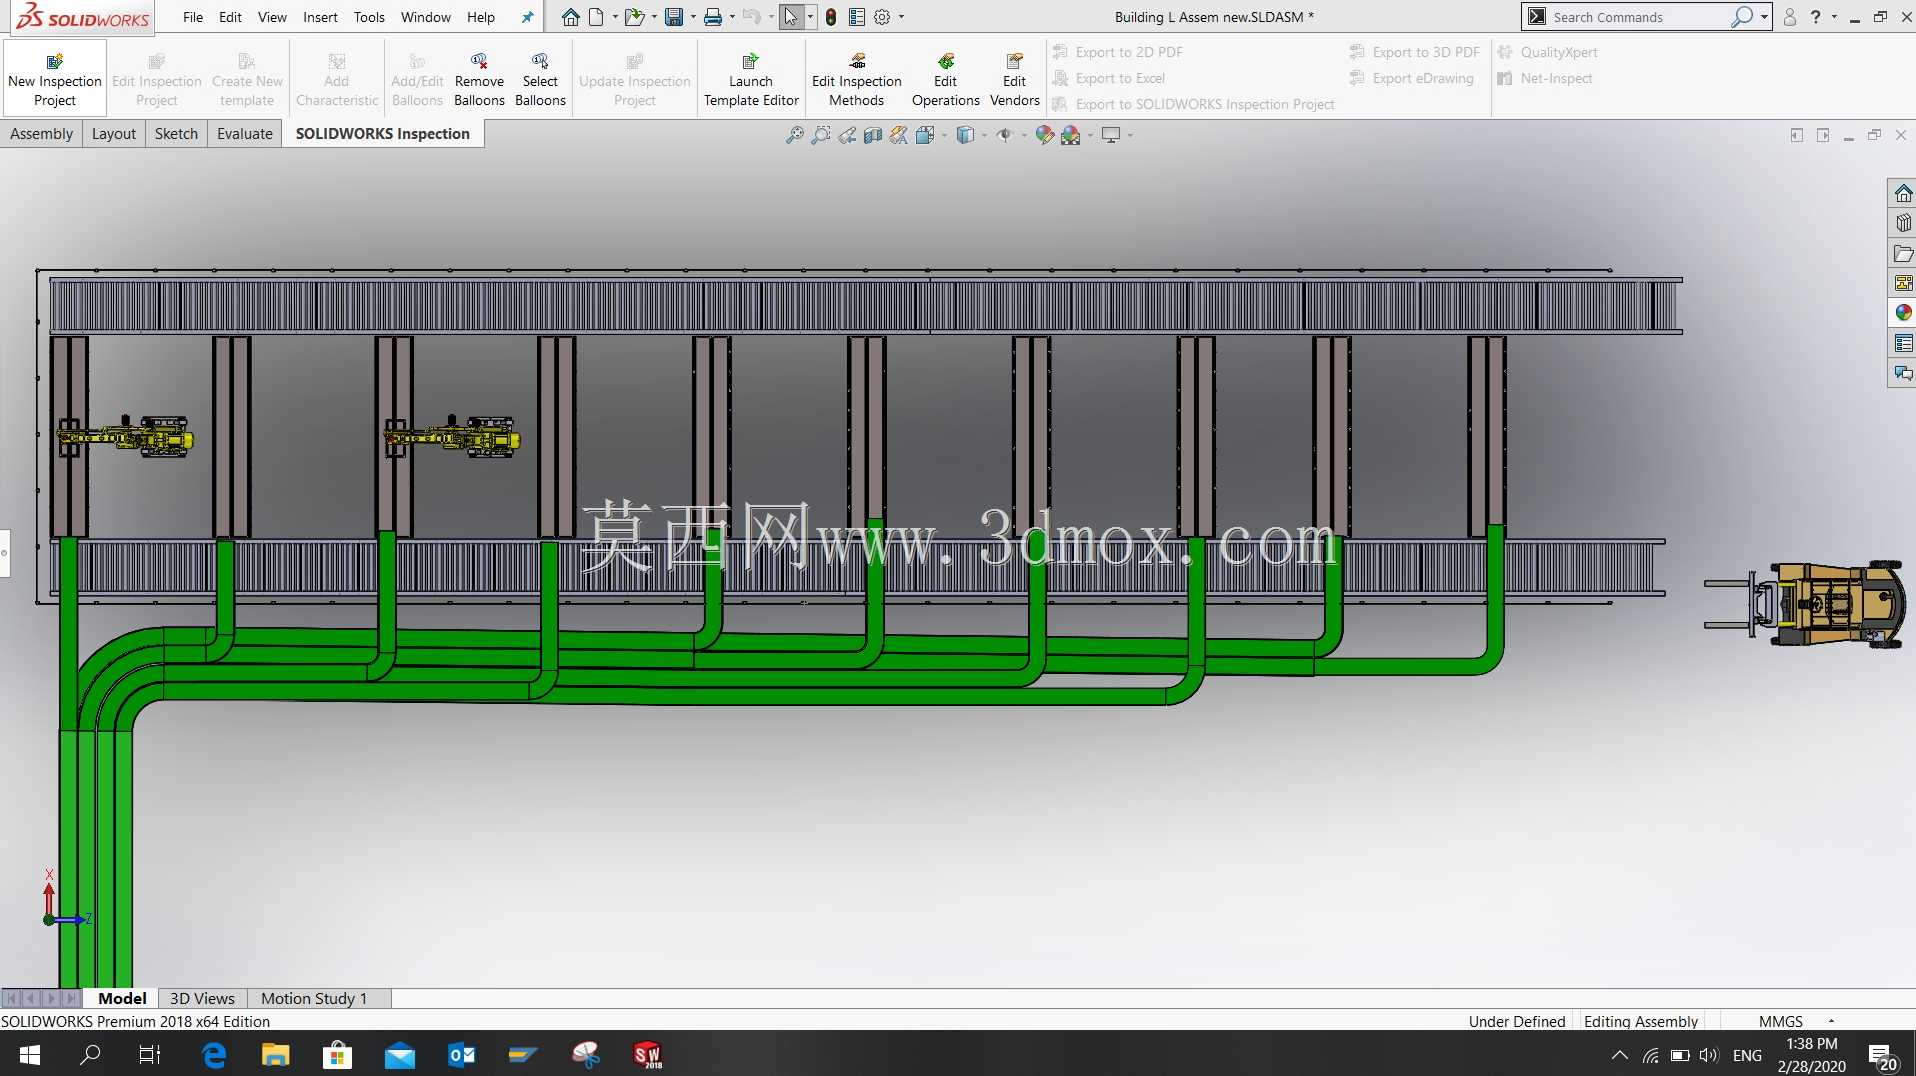Image resolution: width=1916 pixels, height=1076 pixels.
Task: Switch to the Sketch tab
Action: click(x=176, y=134)
